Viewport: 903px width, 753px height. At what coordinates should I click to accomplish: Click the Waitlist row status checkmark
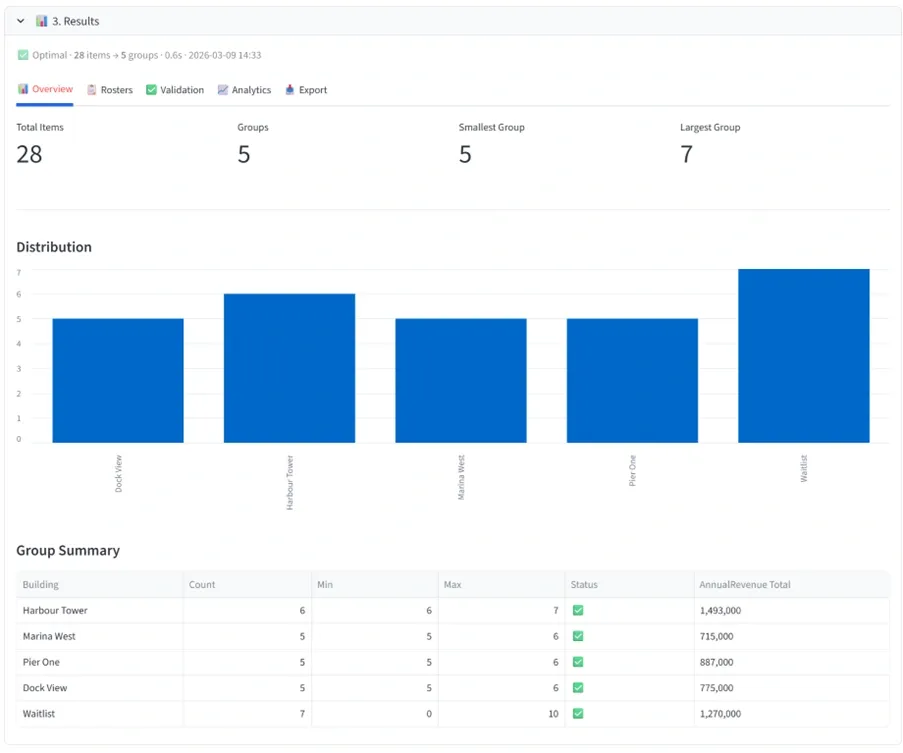point(577,714)
